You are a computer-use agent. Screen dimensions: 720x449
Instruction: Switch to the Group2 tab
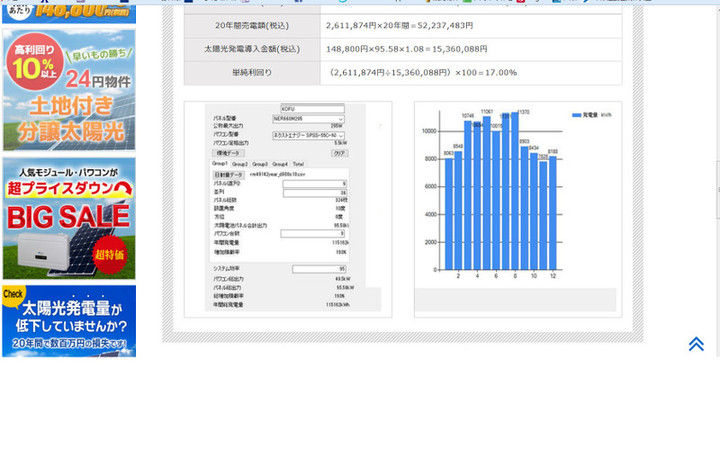point(240,164)
